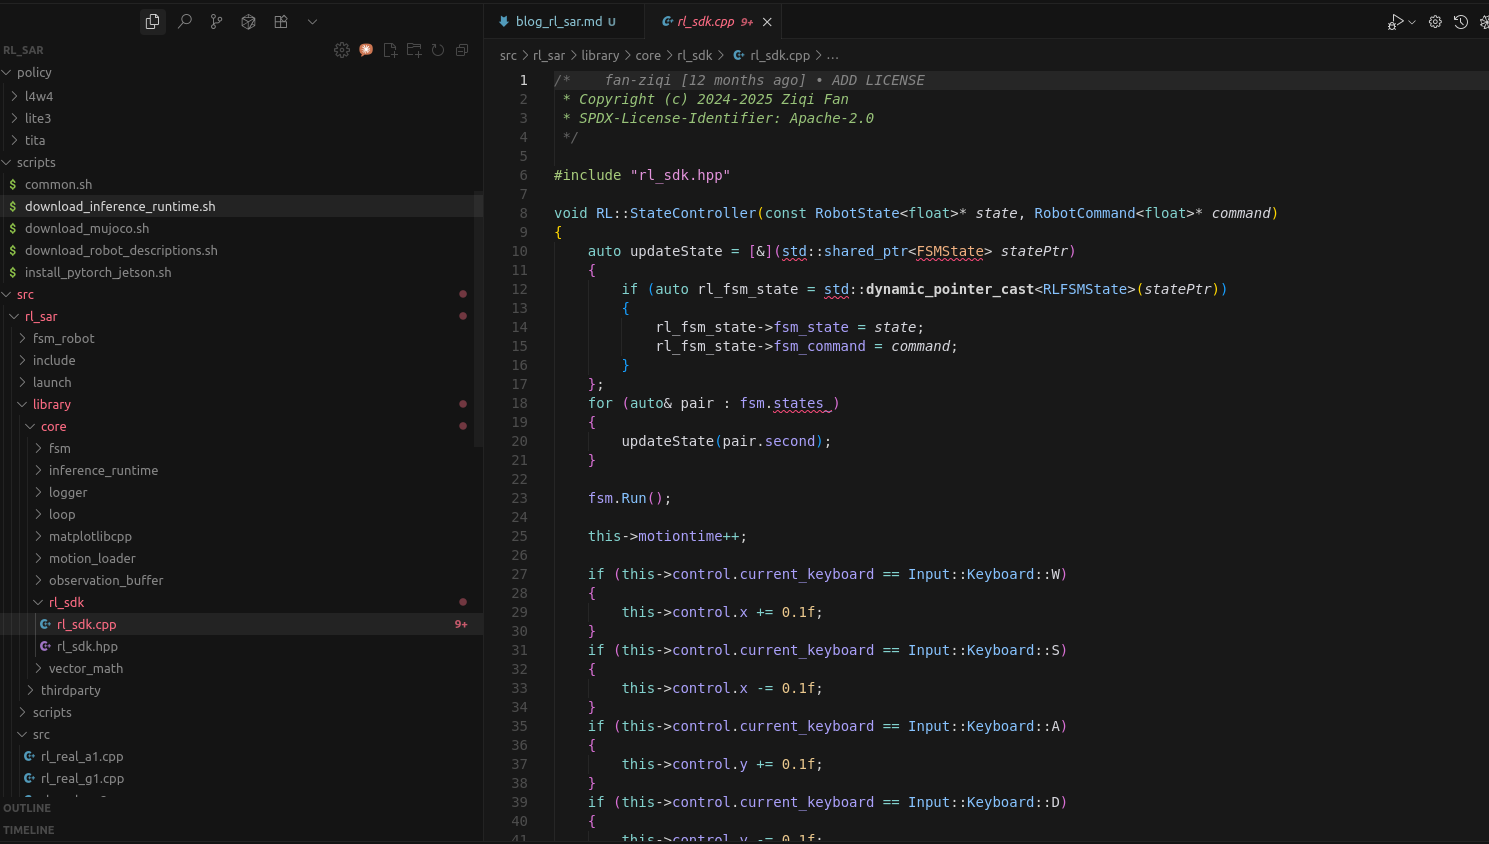Expand the fsm folder
The height and width of the screenshot is (844, 1489).
(x=240, y=448)
